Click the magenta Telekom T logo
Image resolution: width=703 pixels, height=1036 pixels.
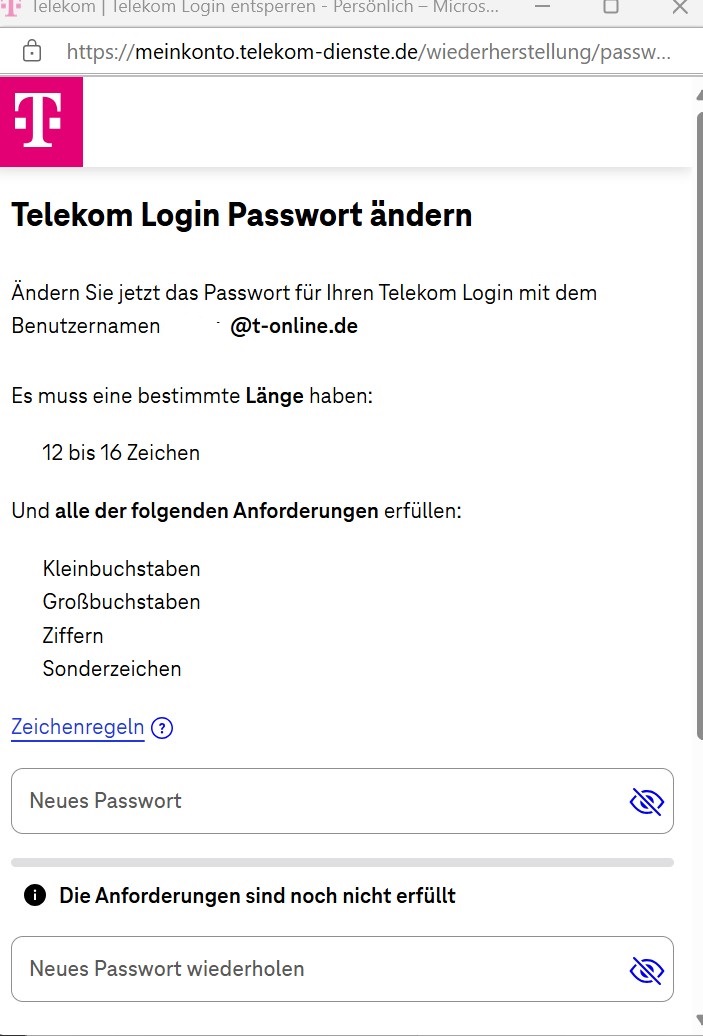(x=41, y=122)
